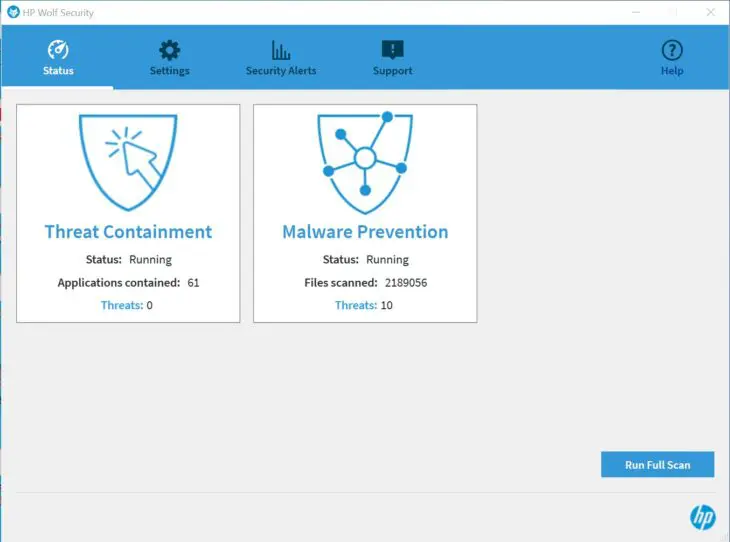This screenshot has height=542, width=730.
Task: Click the Support speech bubble icon
Action: (392, 50)
